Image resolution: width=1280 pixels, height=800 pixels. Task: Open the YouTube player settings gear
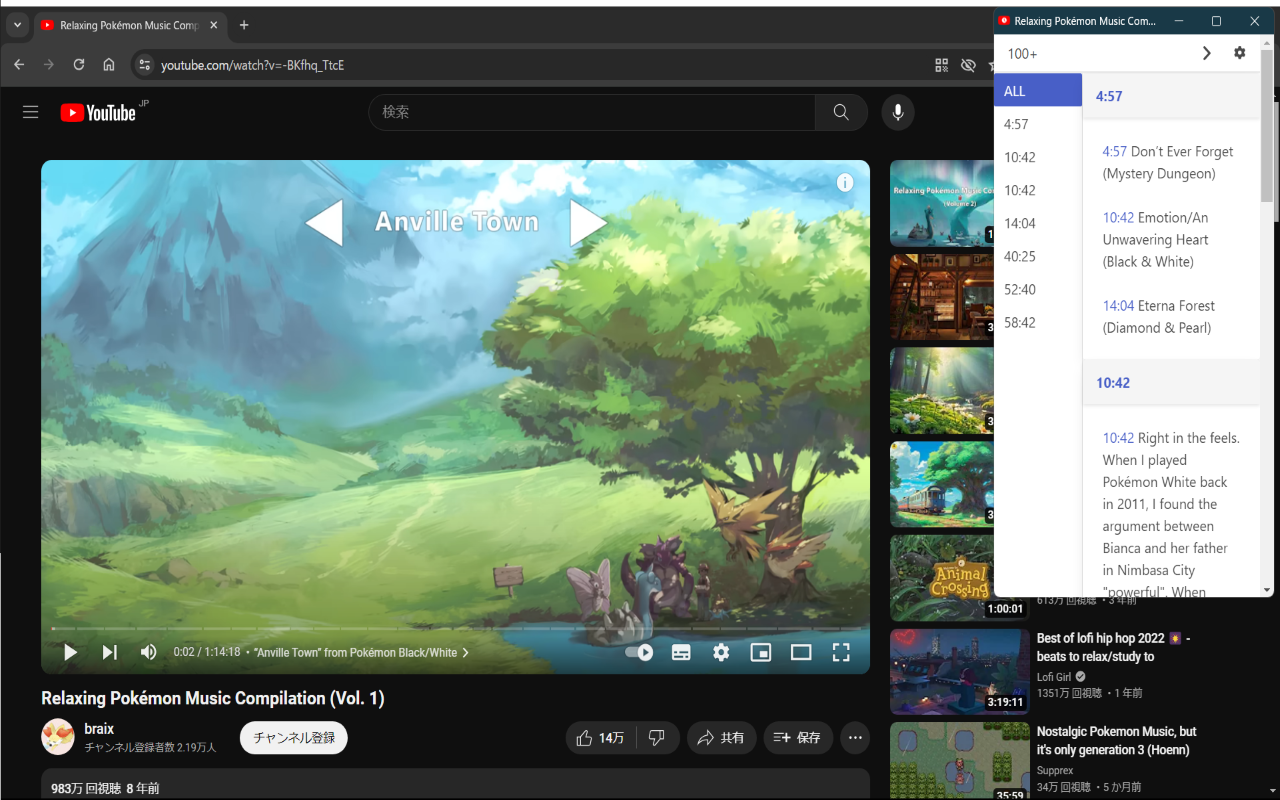(x=721, y=652)
